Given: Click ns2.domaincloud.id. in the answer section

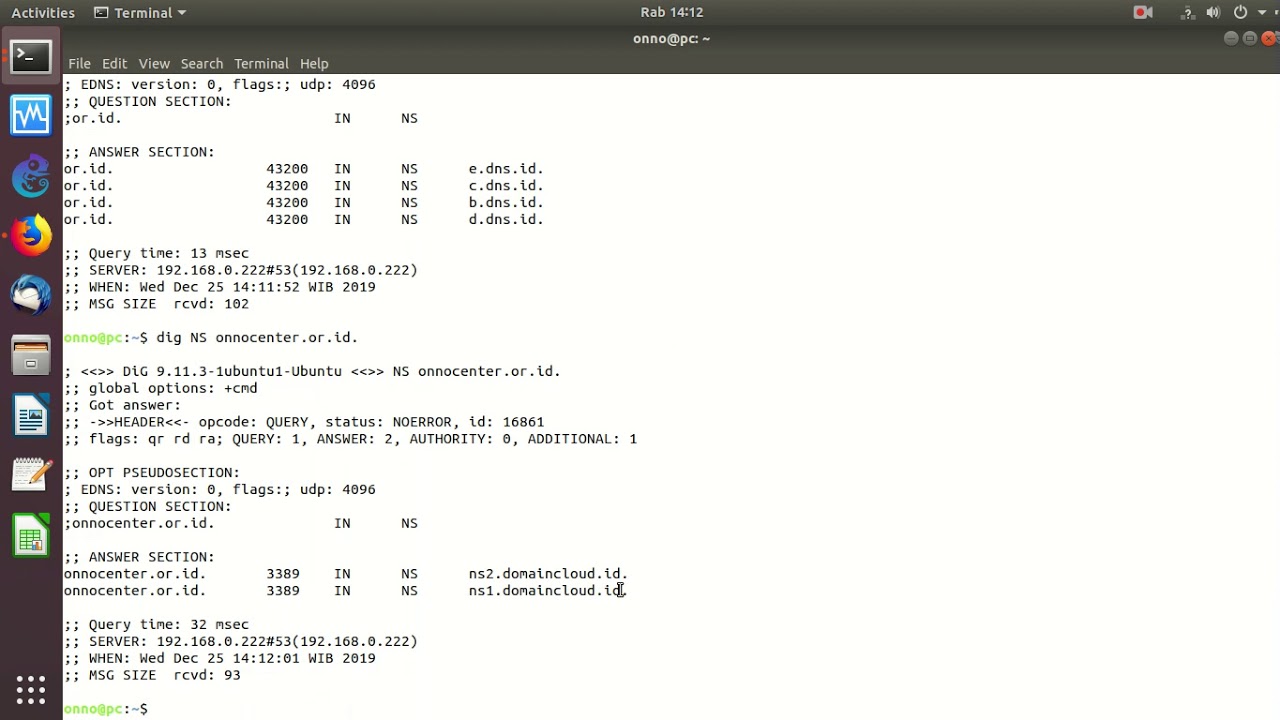Looking at the screenshot, I should (x=548, y=574).
